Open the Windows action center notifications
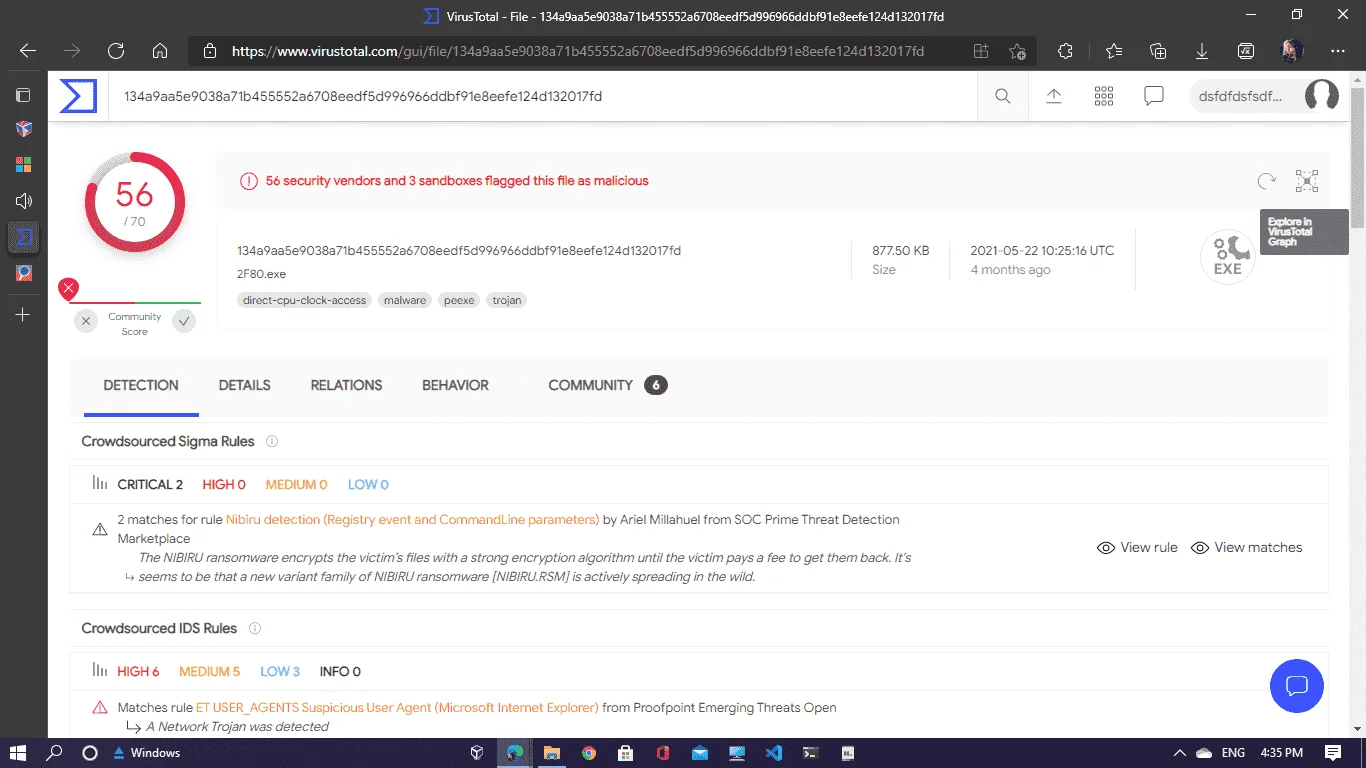 pyautogui.click(x=1333, y=753)
